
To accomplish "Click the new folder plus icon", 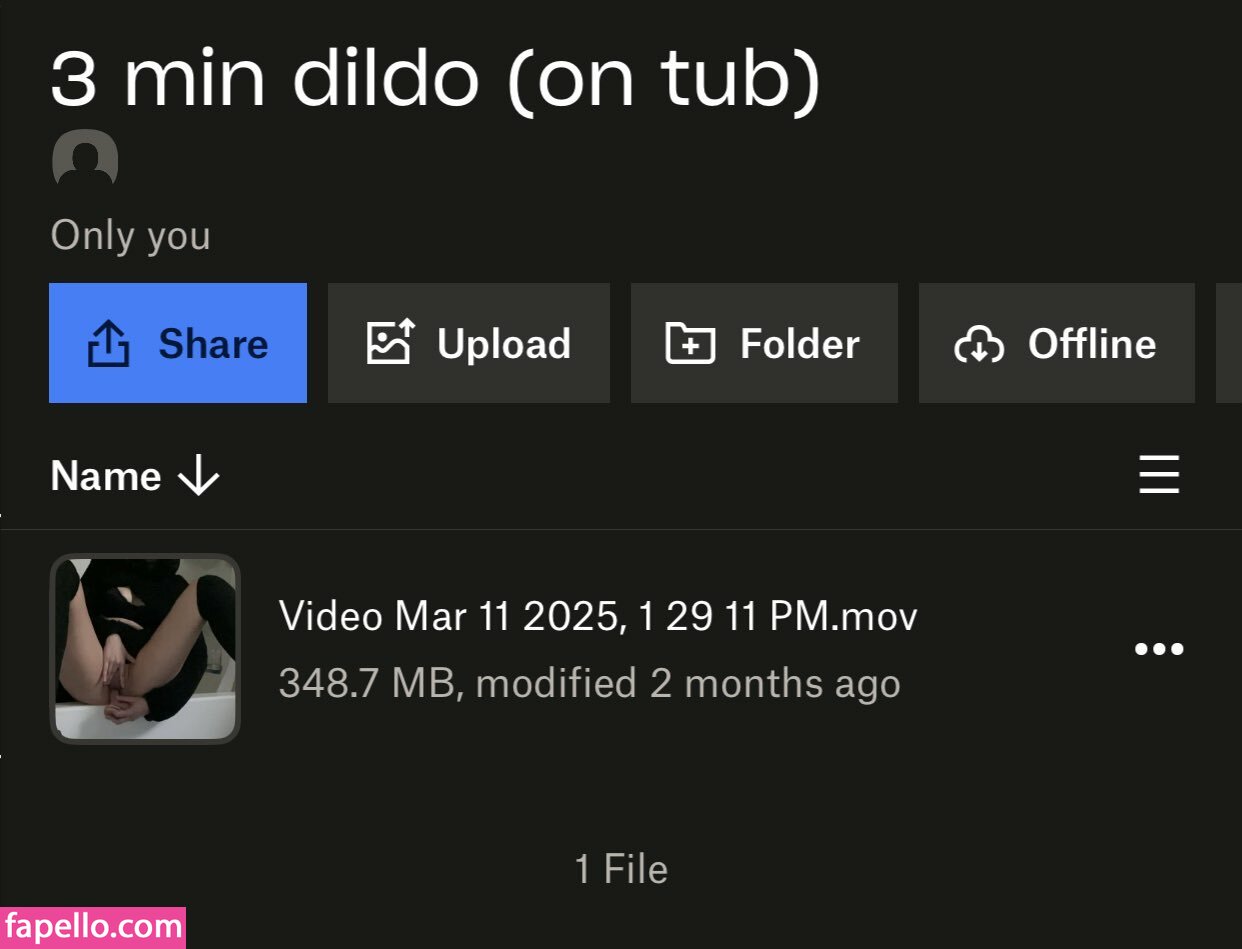I will pos(690,344).
